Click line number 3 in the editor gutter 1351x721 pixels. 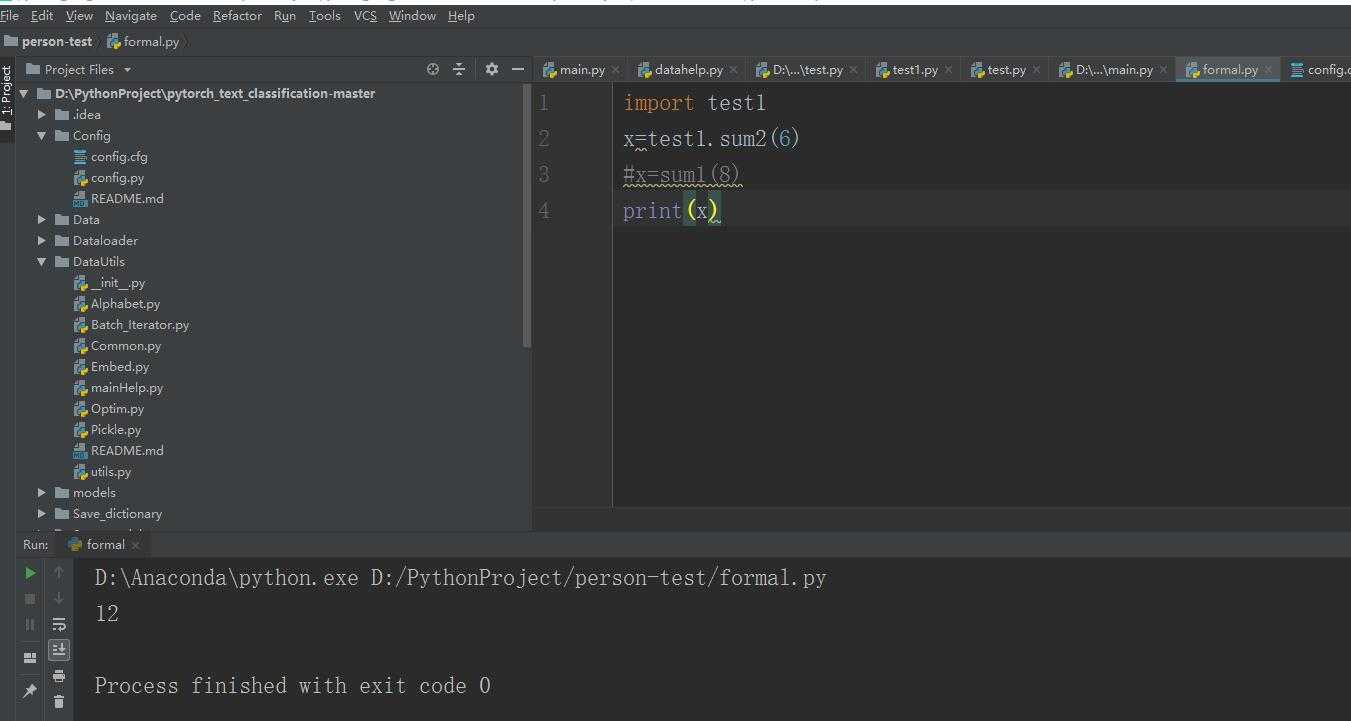tap(544, 175)
